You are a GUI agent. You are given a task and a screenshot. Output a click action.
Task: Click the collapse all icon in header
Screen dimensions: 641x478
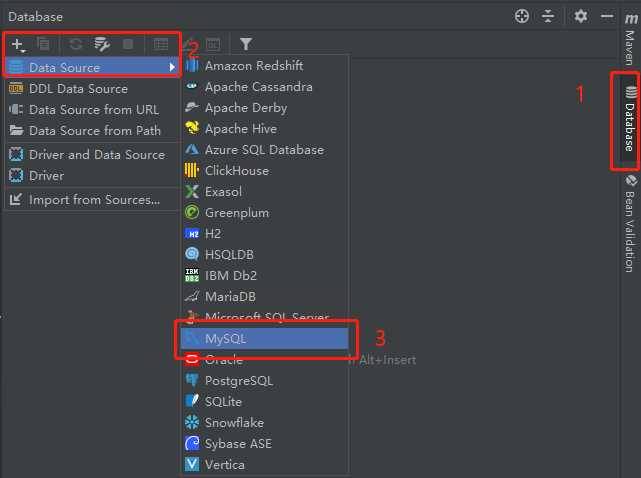point(548,16)
